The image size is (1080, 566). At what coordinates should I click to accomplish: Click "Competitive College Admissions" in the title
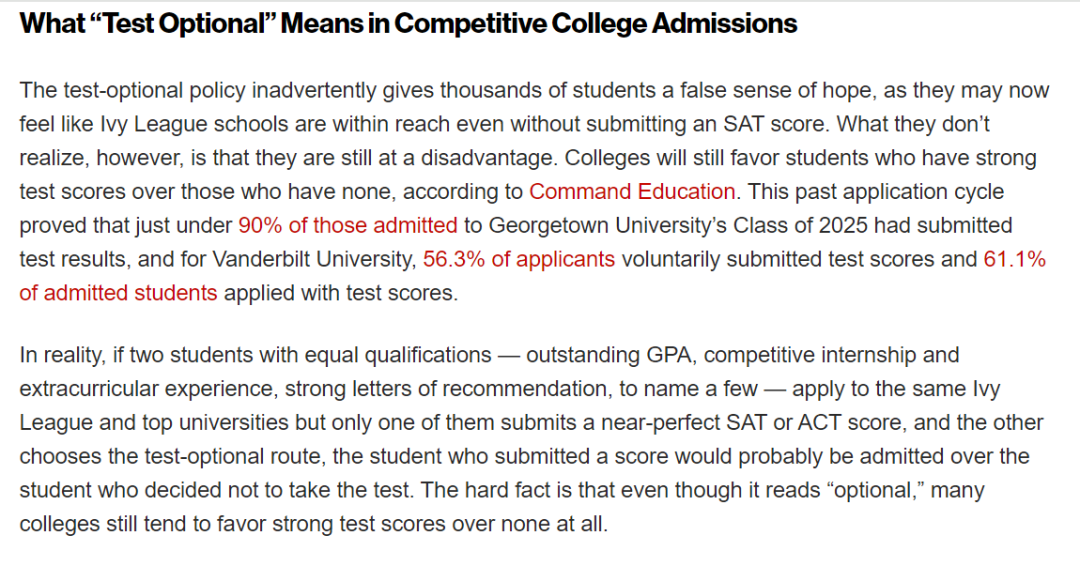click(x=596, y=24)
